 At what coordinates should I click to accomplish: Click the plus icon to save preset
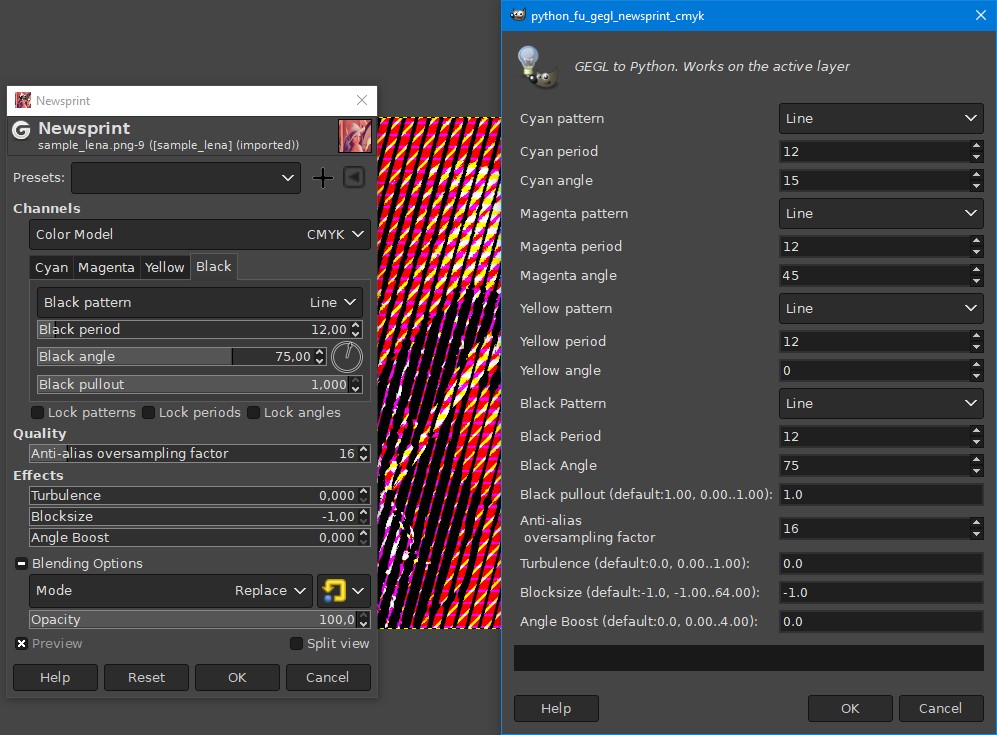tap(323, 177)
